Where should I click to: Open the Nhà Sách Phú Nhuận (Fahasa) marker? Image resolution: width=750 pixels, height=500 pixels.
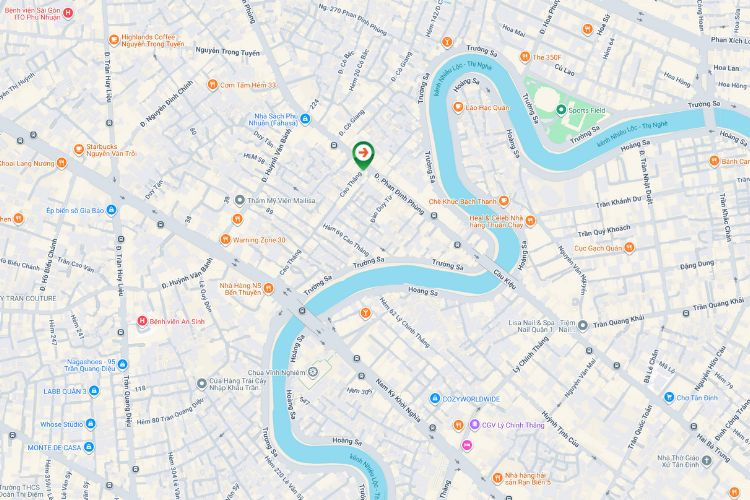(x=305, y=119)
